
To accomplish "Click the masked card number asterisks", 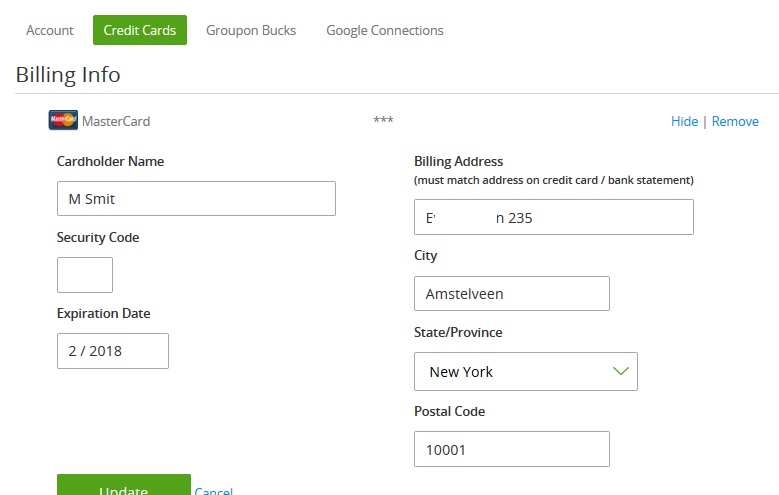I will [383, 121].
